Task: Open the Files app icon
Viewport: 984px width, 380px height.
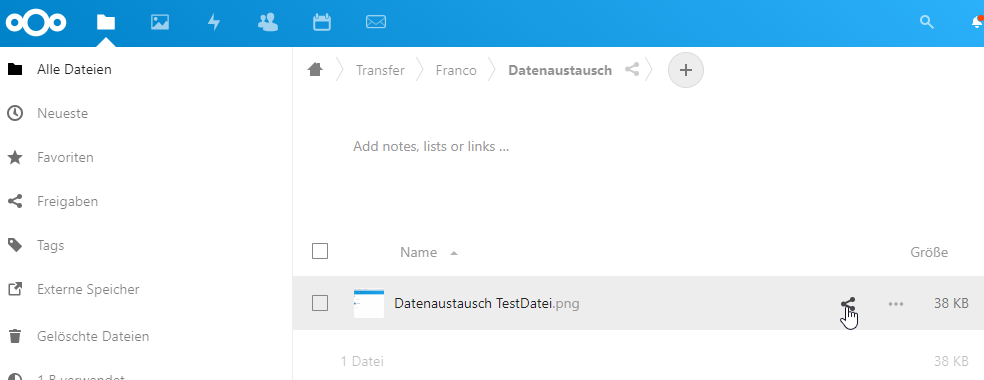Action: [x=106, y=23]
